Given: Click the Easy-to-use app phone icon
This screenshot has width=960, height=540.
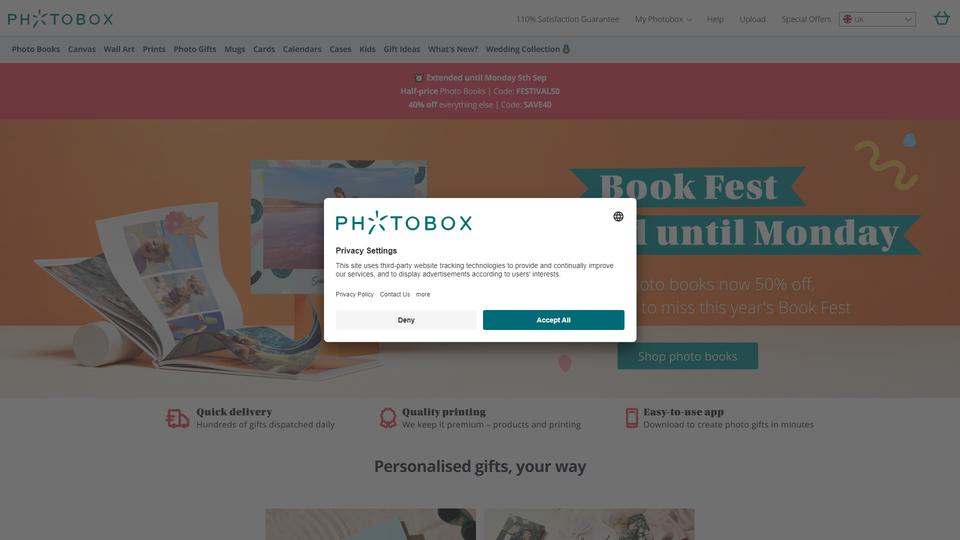Looking at the screenshot, I should [x=632, y=418].
